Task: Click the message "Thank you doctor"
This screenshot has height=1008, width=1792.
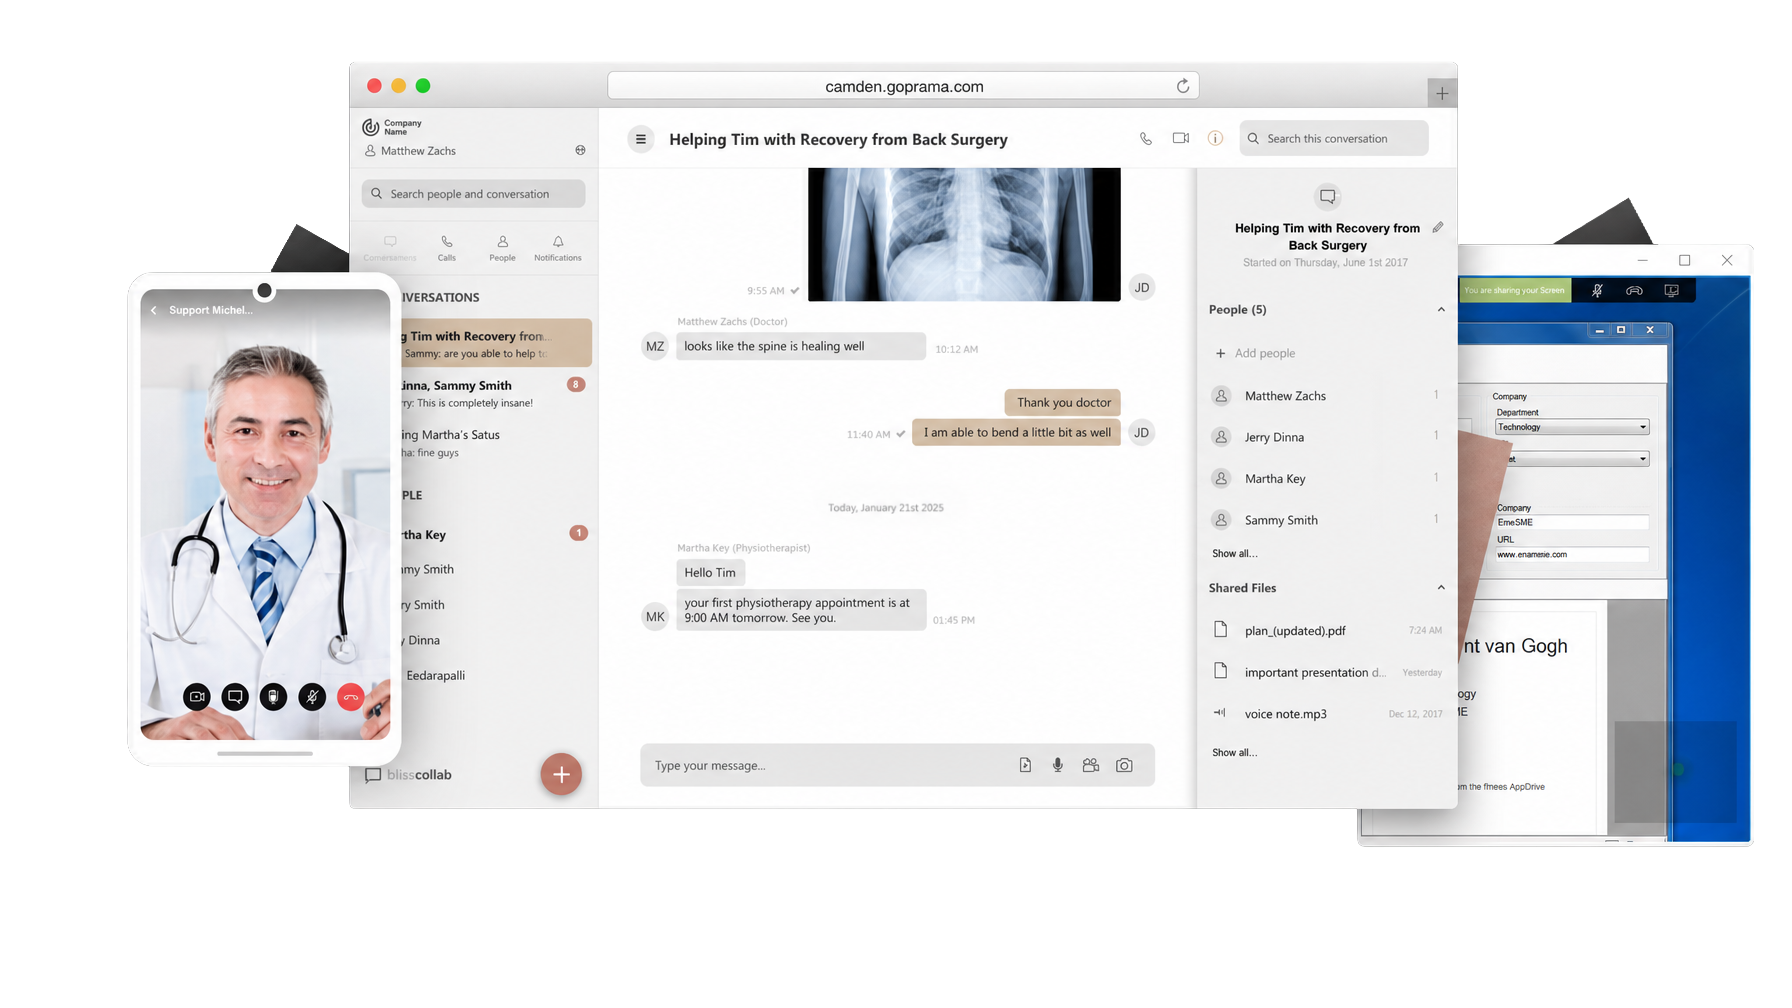Action: (x=1063, y=402)
